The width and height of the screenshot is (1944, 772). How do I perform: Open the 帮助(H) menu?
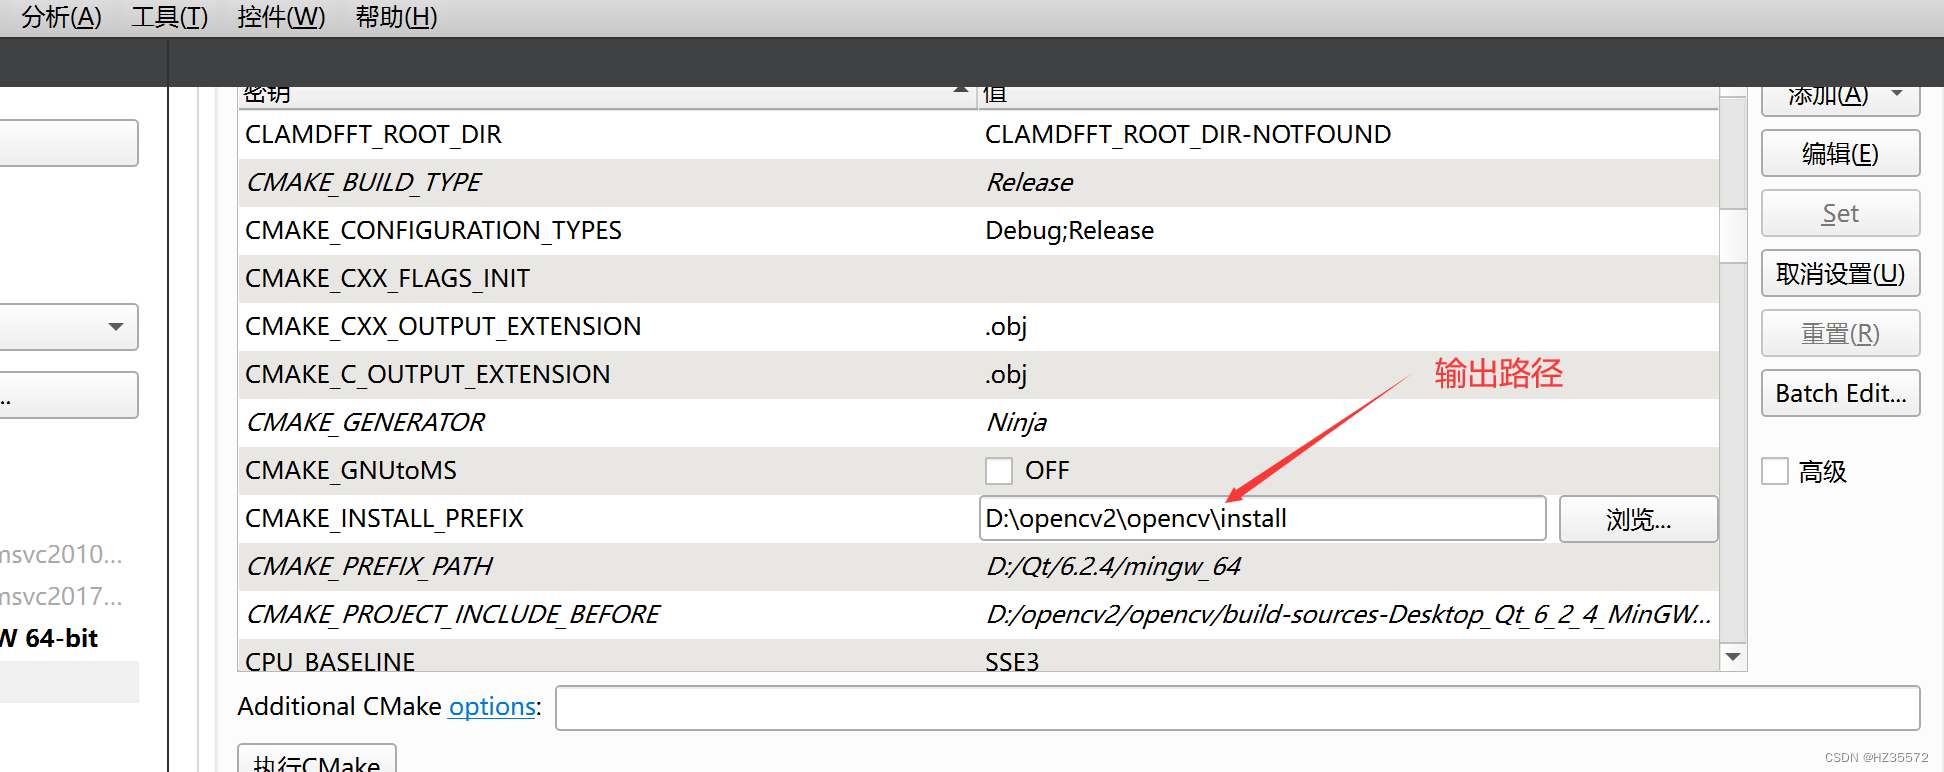pyautogui.click(x=396, y=17)
